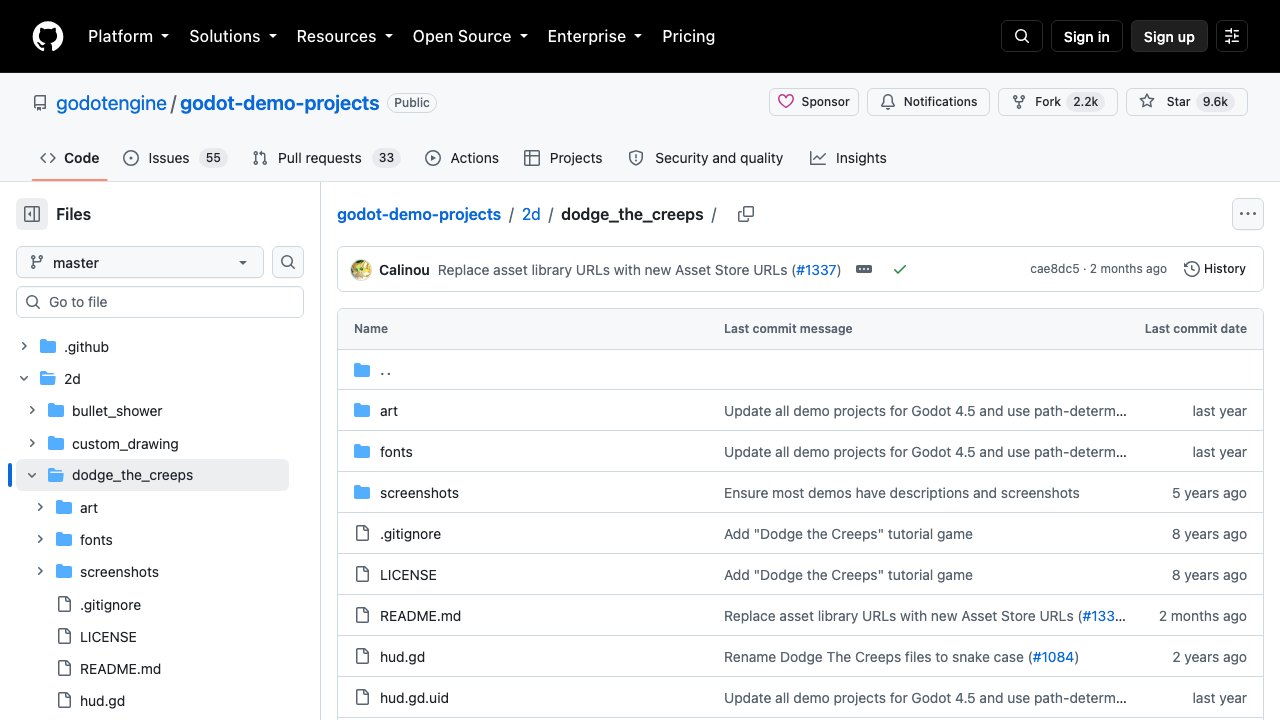Open pull request #1337 link in commit bar

tap(816, 269)
